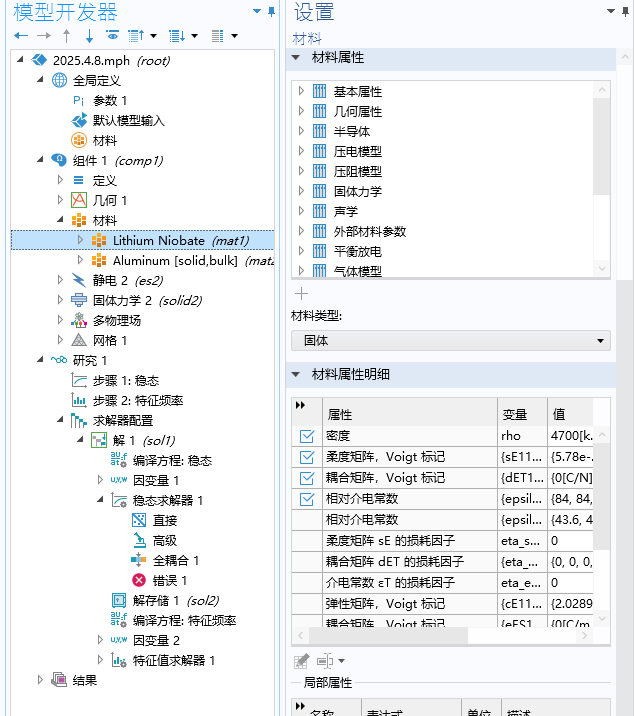The width and height of the screenshot is (634, 716).
Task: Click the material properties list scrollbar
Action: click(x=602, y=145)
